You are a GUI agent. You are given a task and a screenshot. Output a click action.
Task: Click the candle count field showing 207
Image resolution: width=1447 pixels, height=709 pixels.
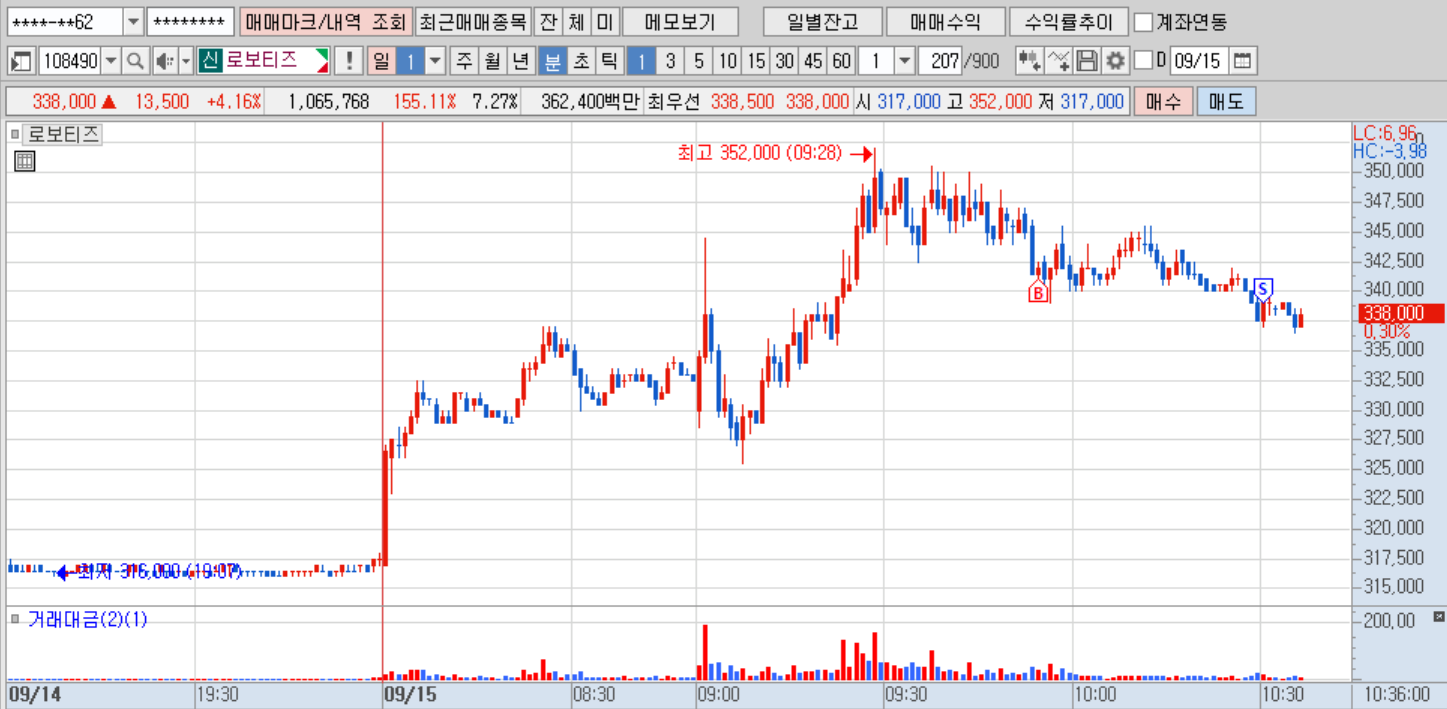pos(940,61)
